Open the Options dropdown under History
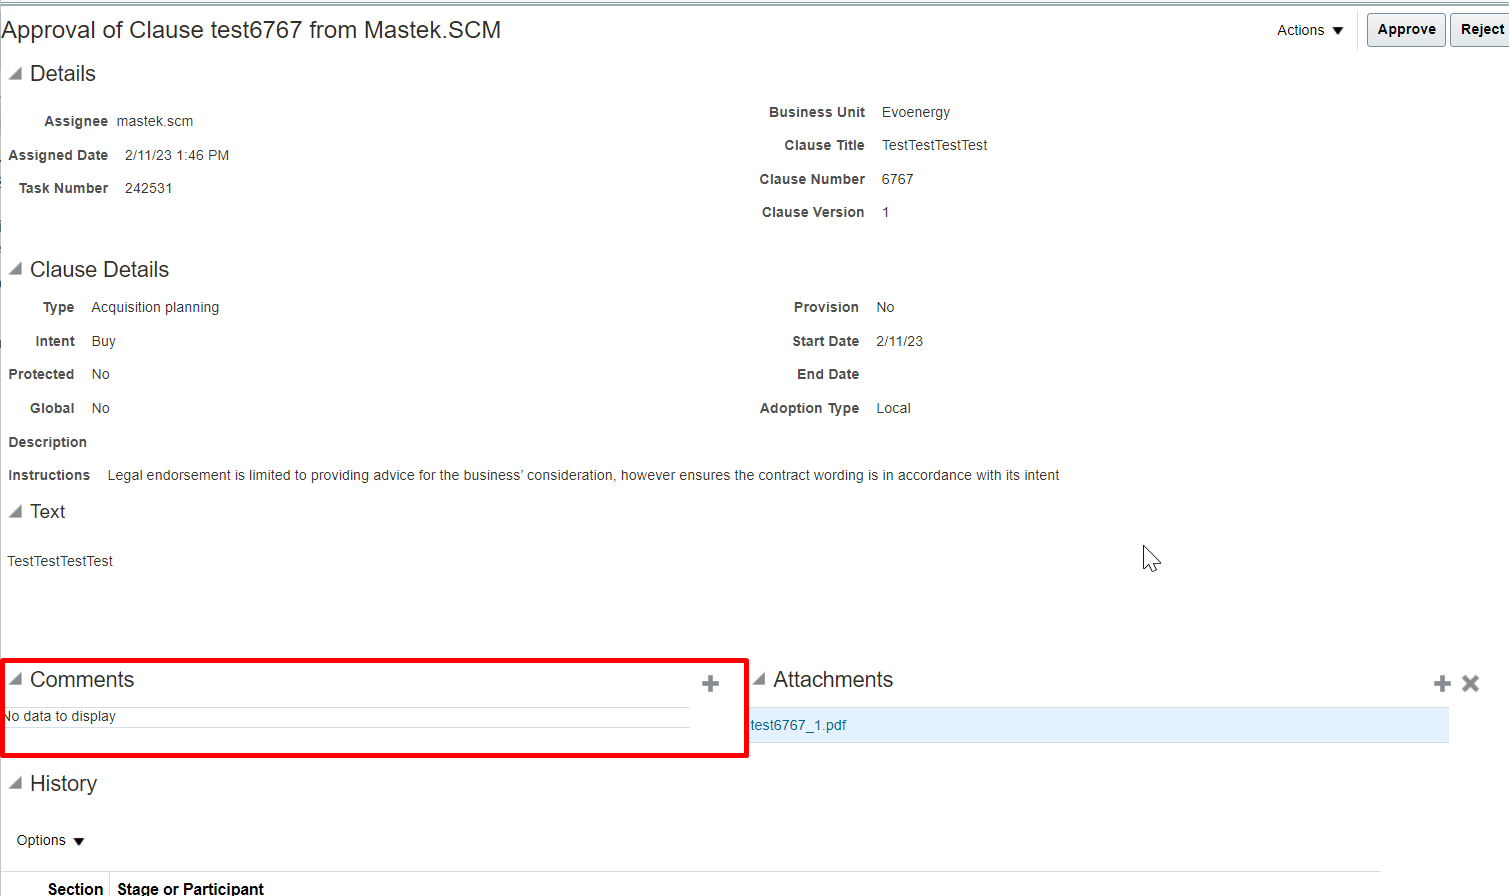 [x=48, y=840]
